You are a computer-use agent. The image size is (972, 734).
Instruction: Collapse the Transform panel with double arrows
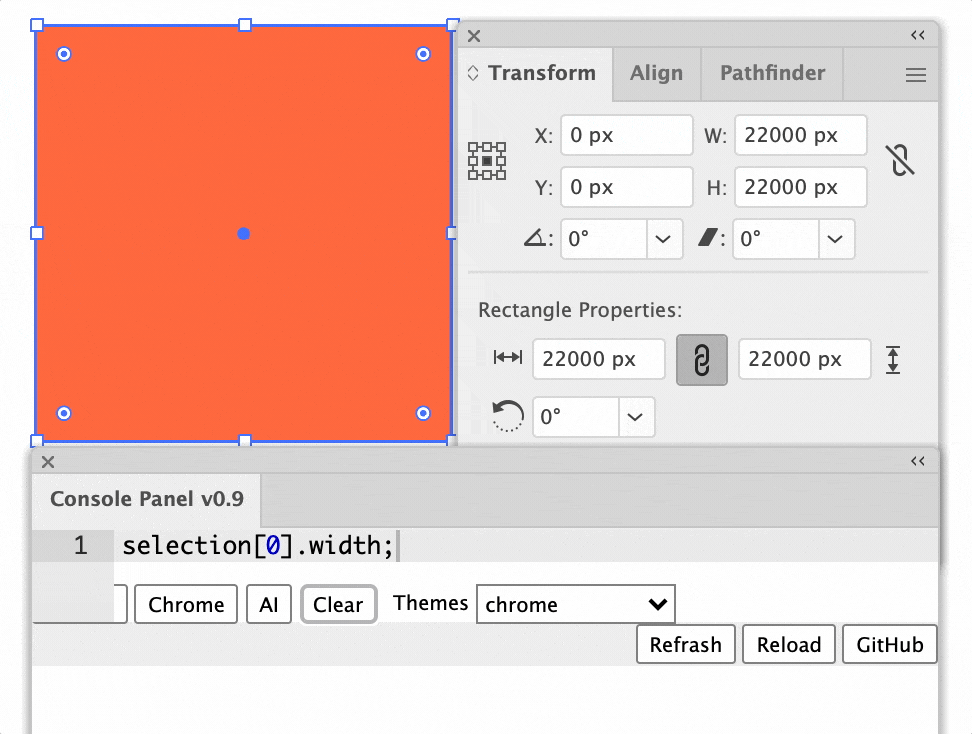917,35
